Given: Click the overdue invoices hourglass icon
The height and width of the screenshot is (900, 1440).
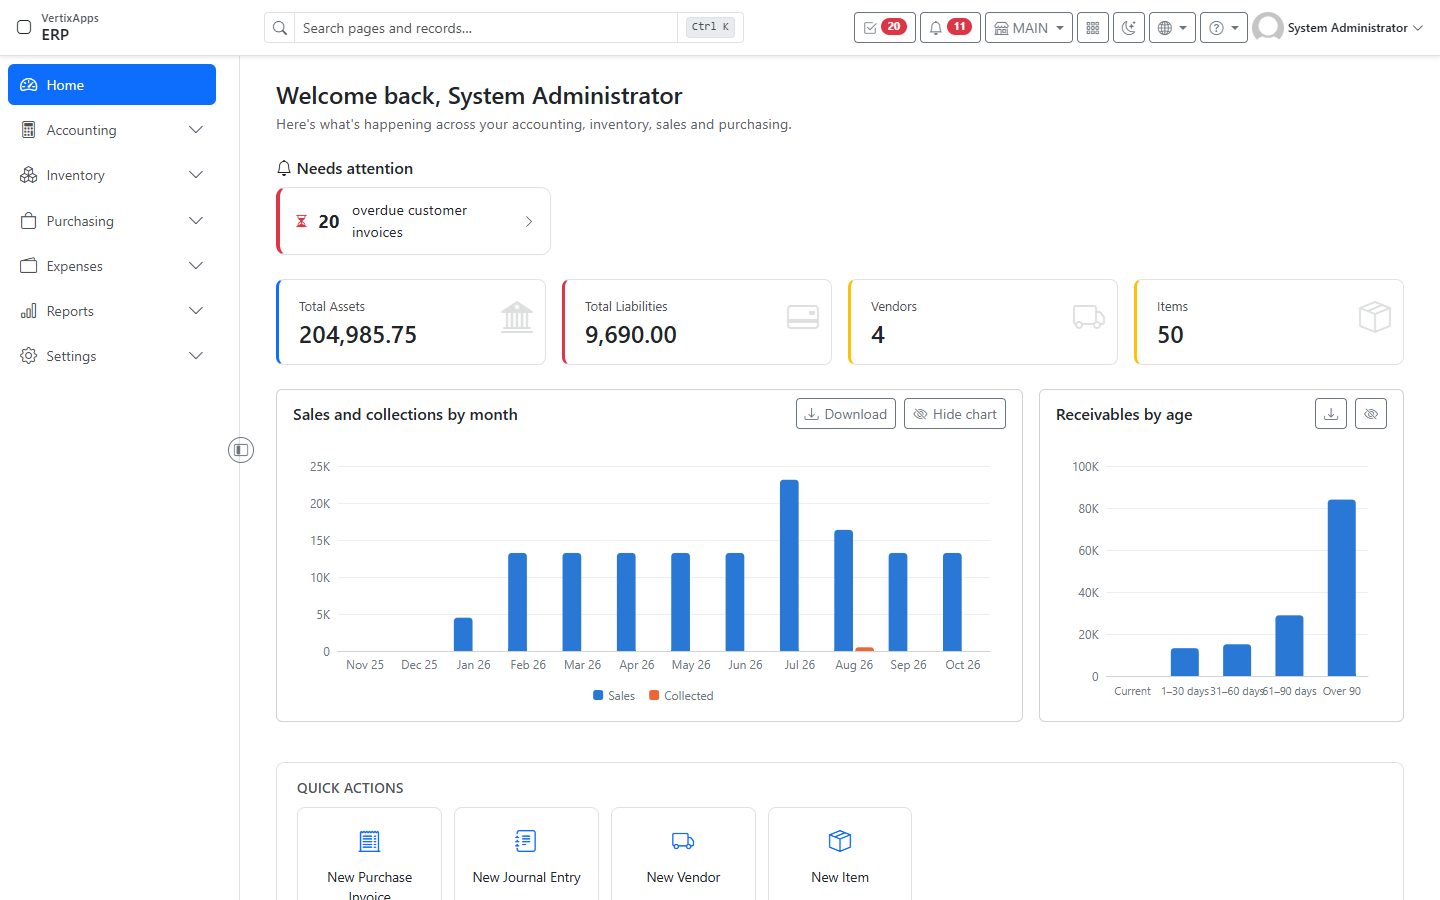Looking at the screenshot, I should tap(301, 221).
